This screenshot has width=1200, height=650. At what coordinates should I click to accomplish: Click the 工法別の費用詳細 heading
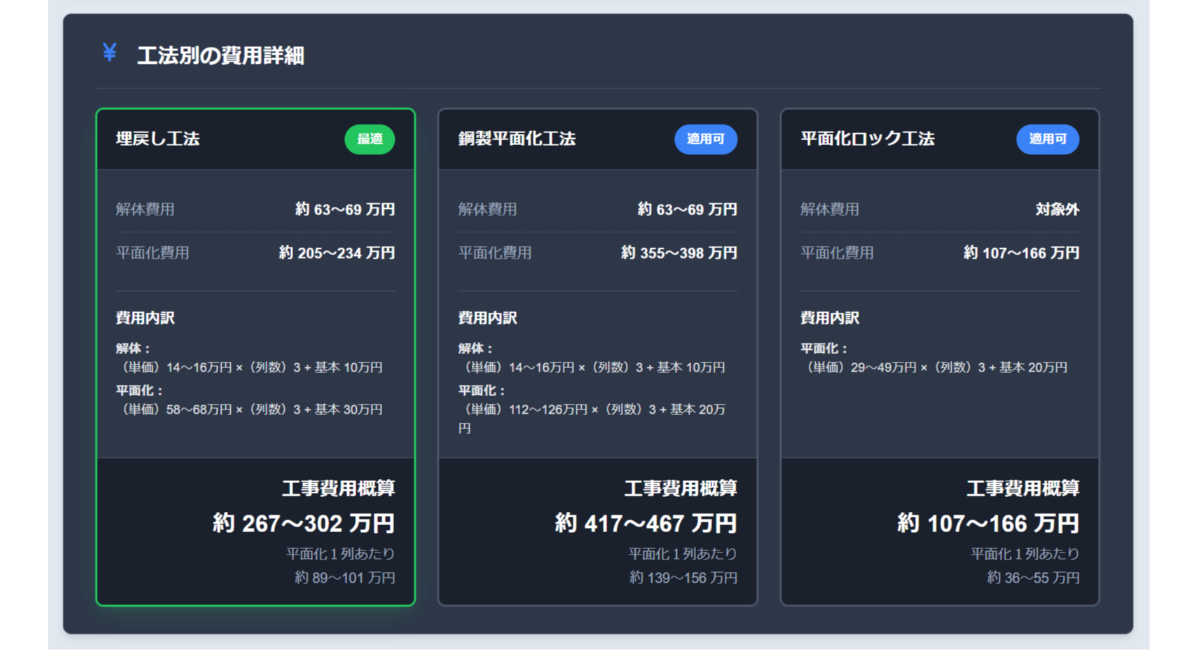click(x=220, y=56)
